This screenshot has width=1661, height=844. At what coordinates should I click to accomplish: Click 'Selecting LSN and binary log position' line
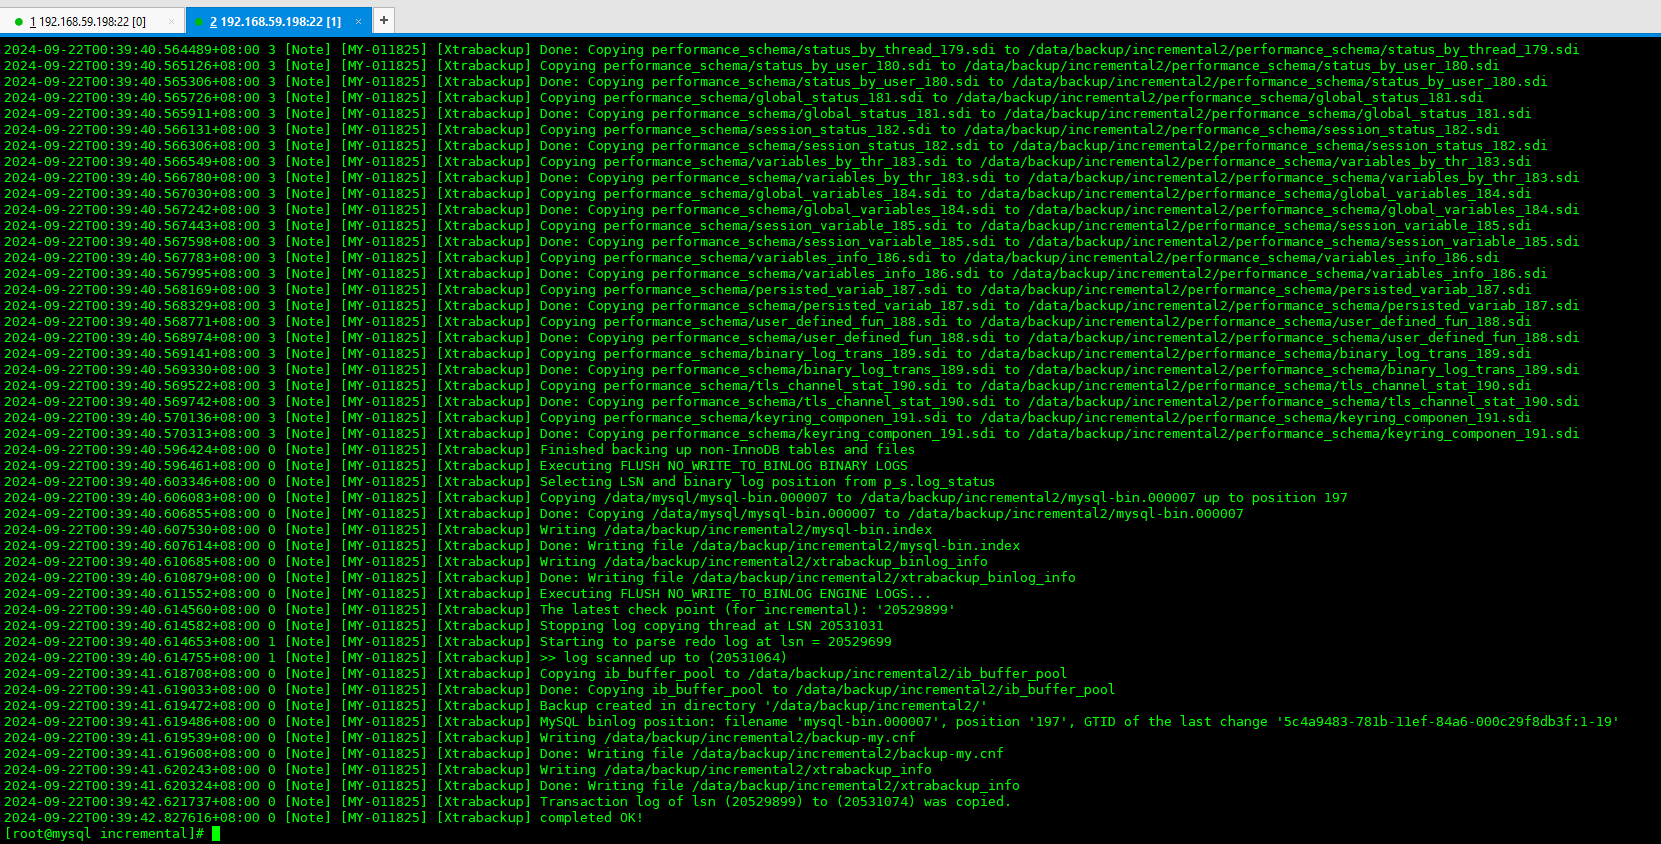tap(500, 482)
